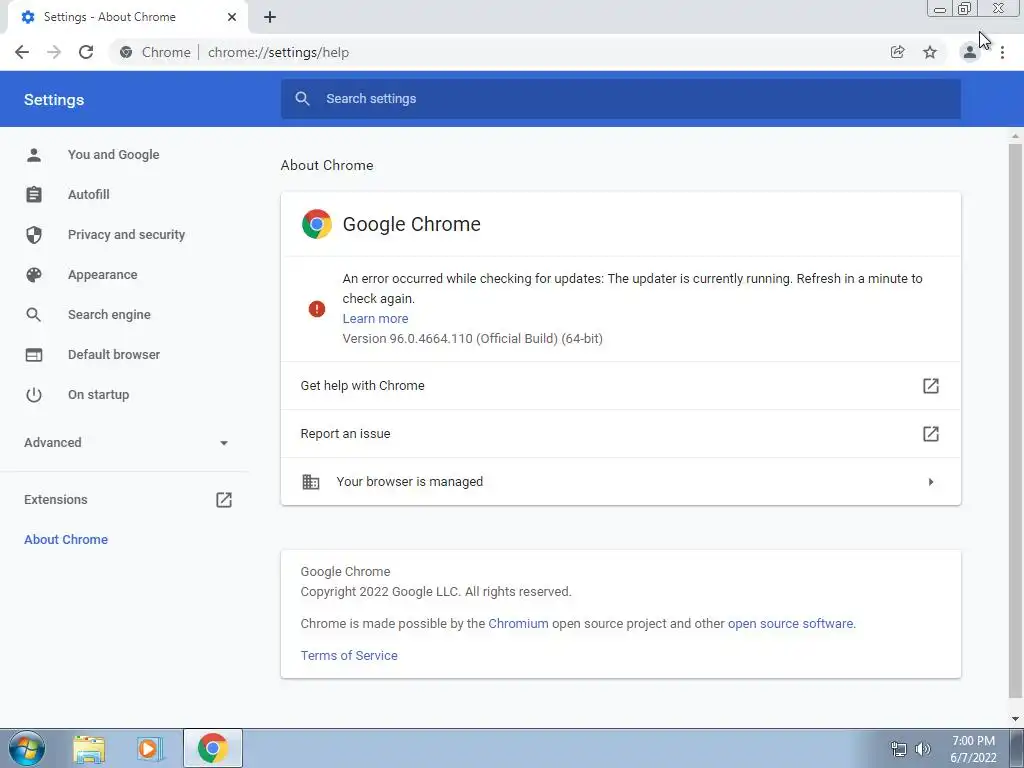Open the Terms of Service link

pos(349,656)
